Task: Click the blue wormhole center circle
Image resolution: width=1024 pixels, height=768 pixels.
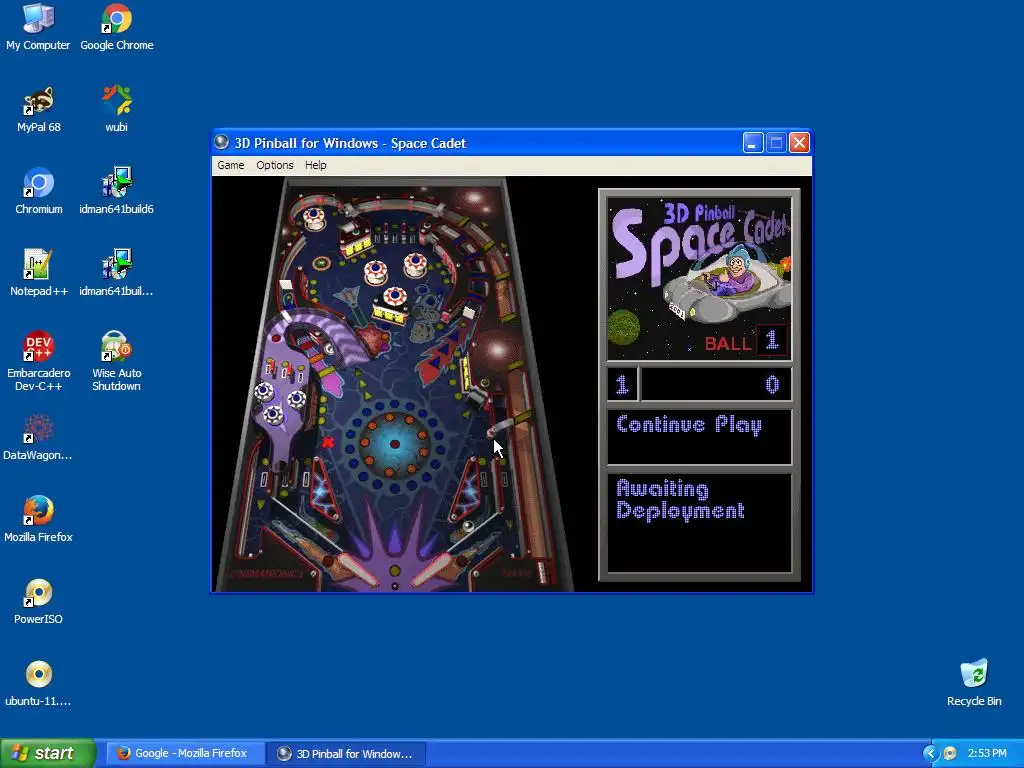Action: pos(394,444)
